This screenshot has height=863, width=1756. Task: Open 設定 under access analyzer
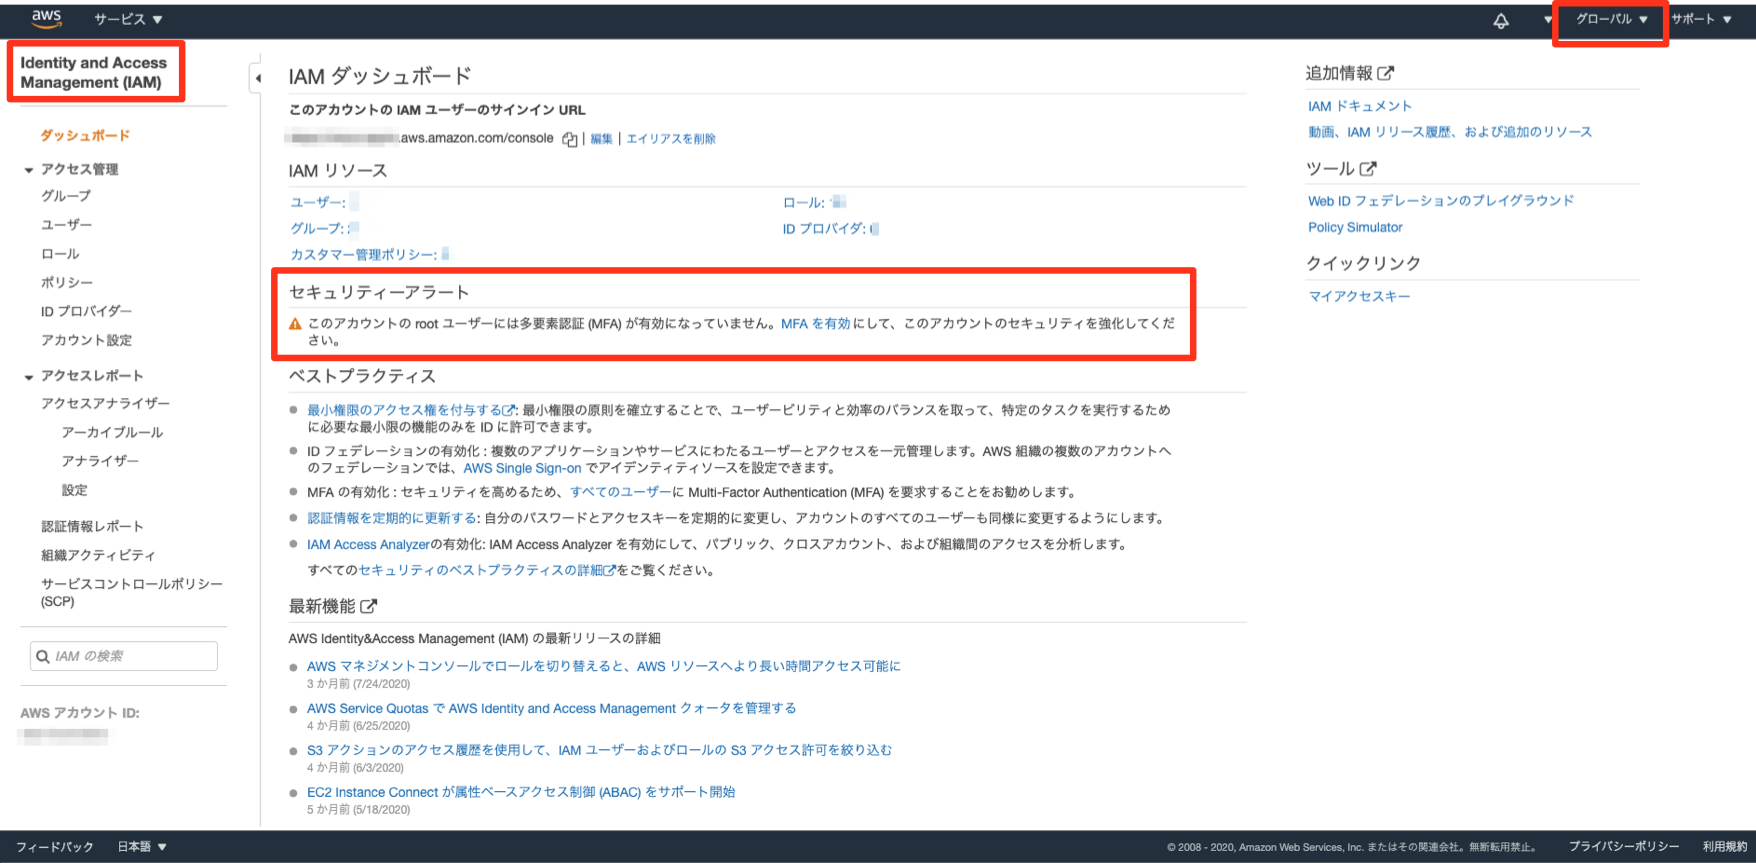pos(74,490)
